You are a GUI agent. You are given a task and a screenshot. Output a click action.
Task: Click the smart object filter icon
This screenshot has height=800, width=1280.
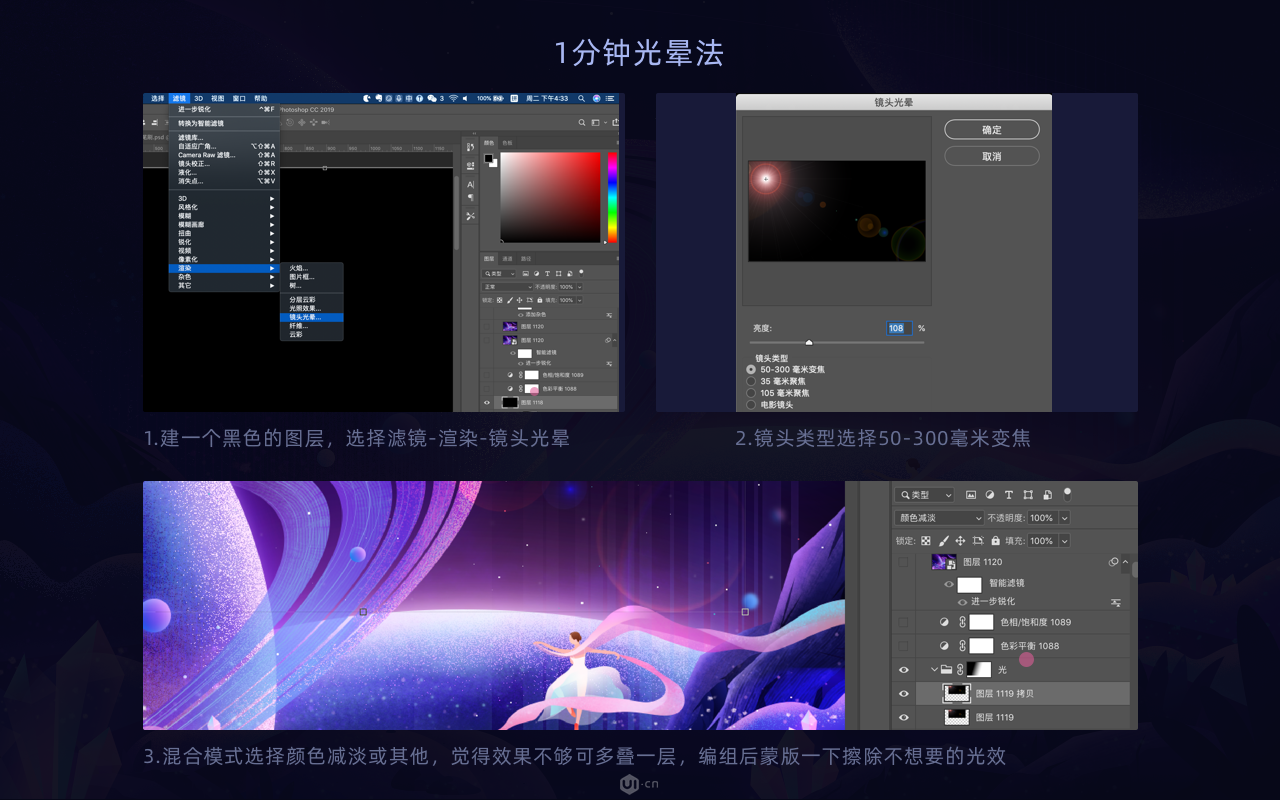point(1046,495)
